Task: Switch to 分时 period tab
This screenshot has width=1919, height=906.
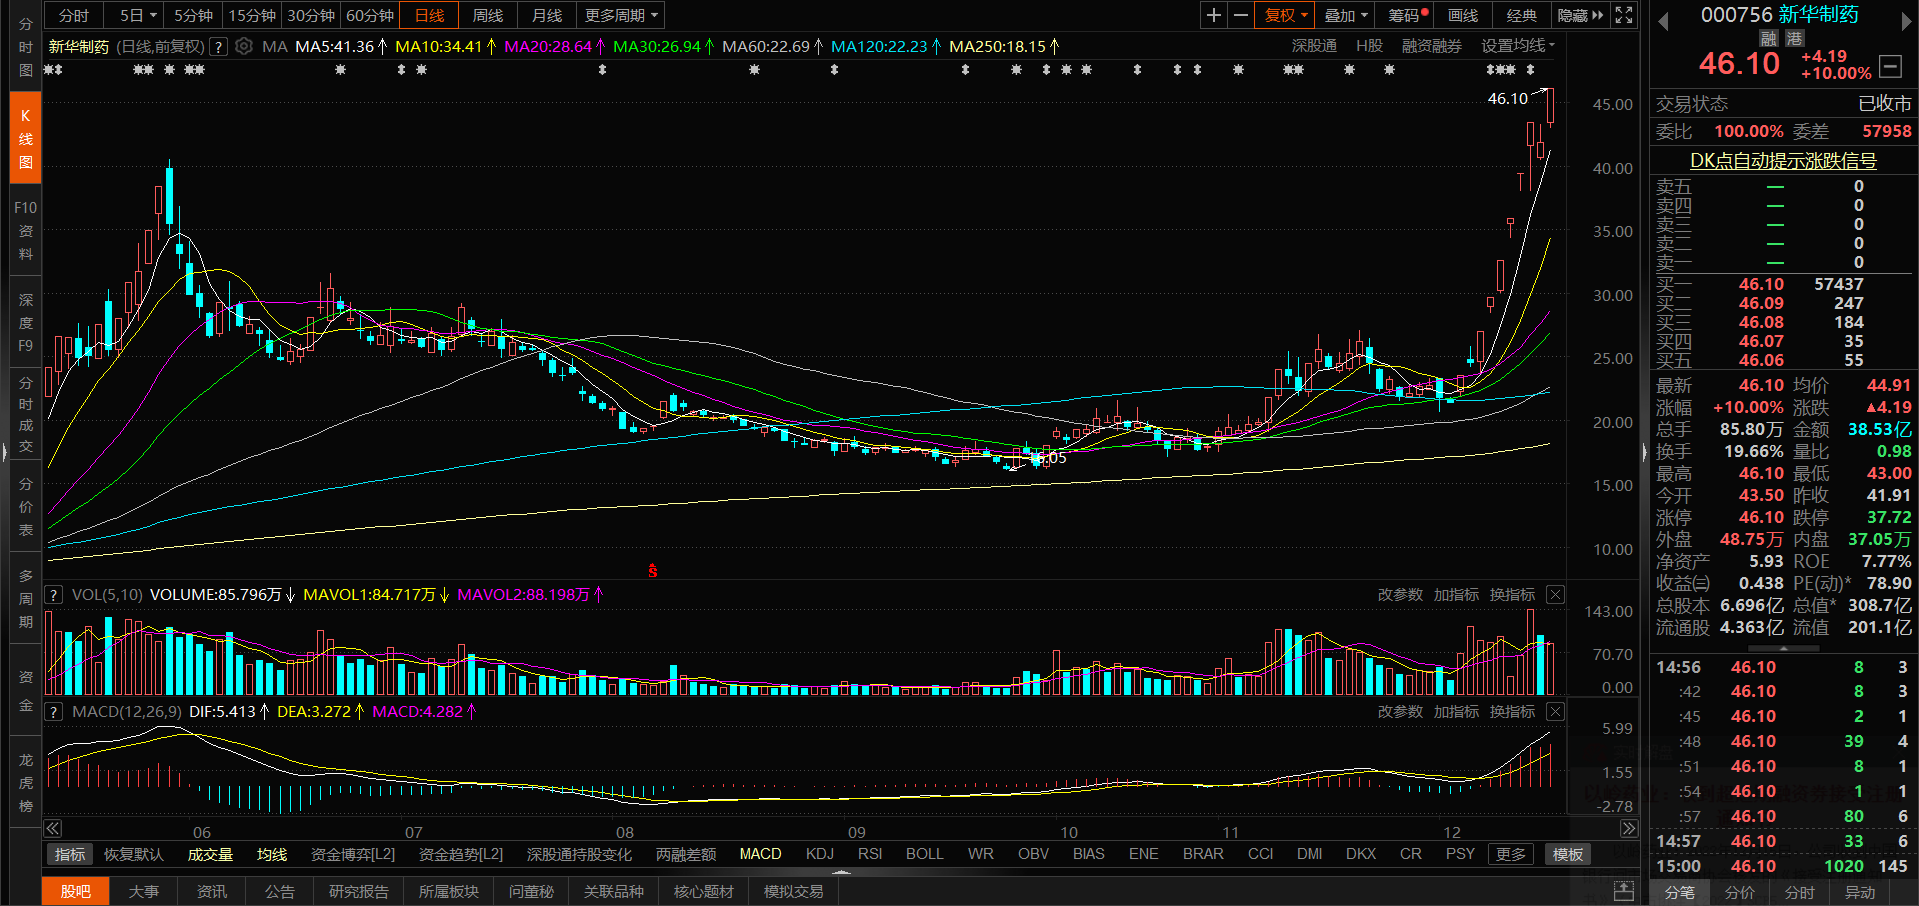Action: click(74, 15)
